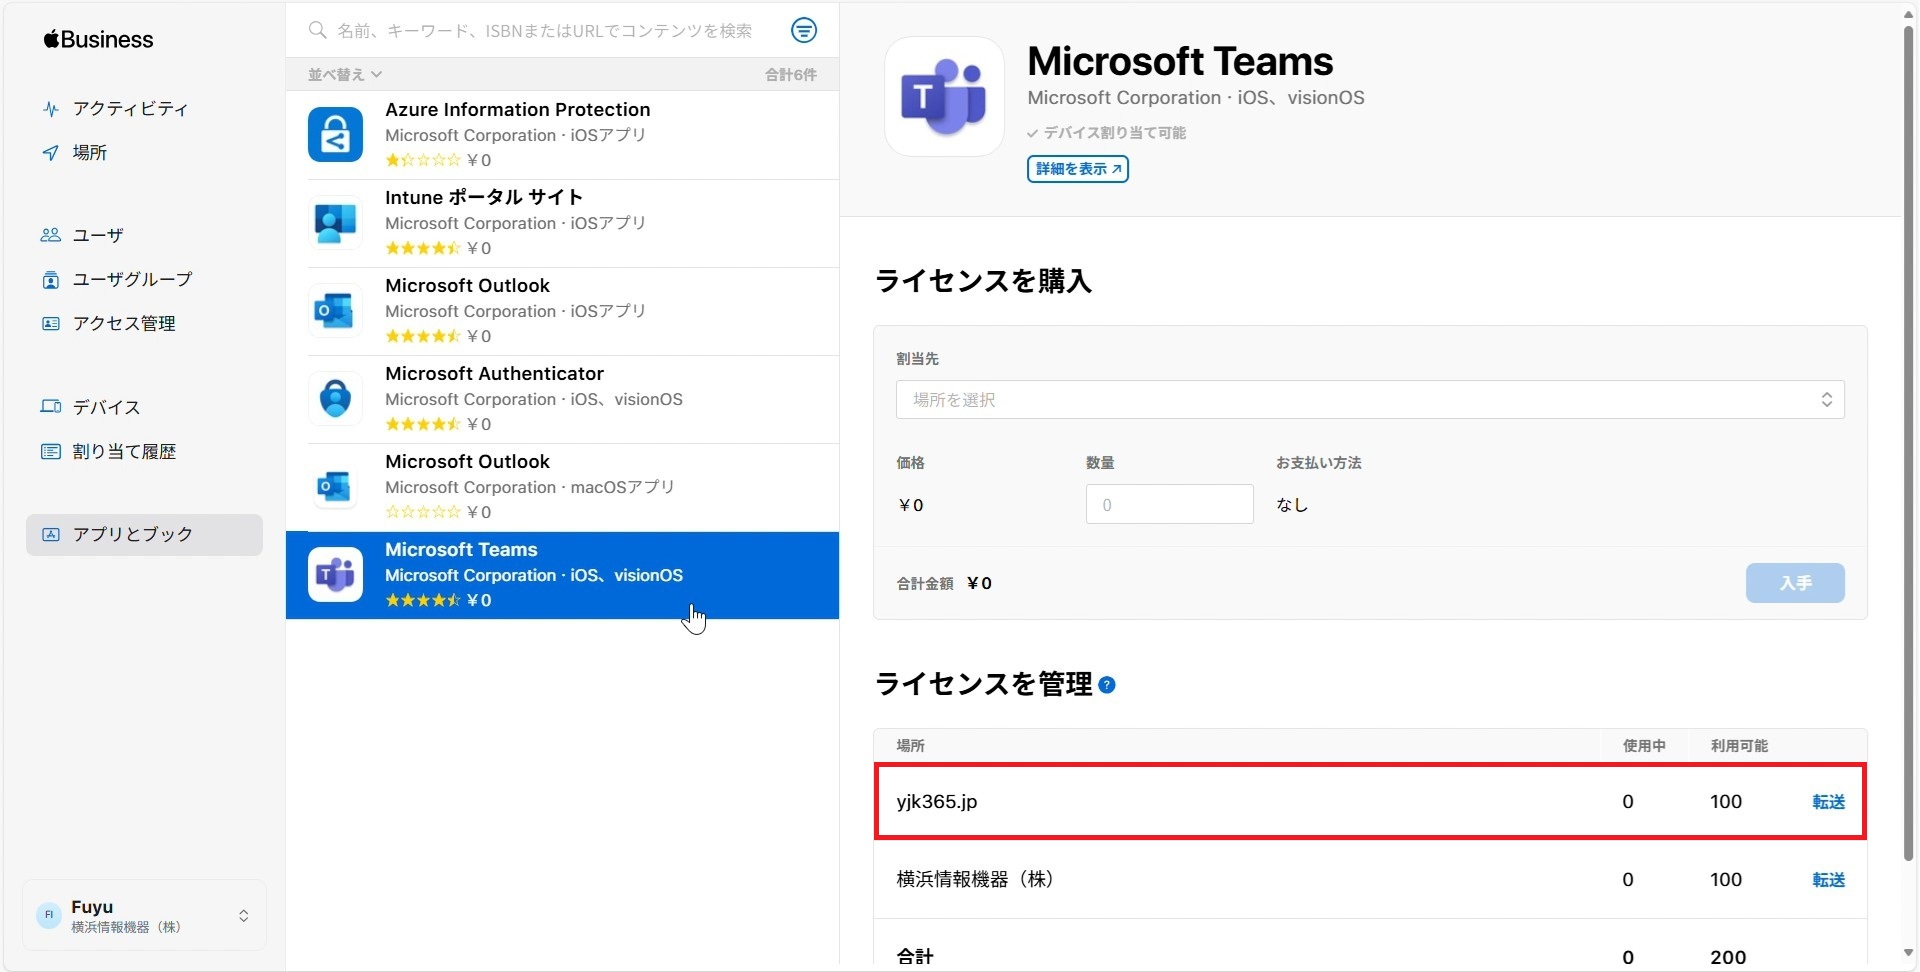The height and width of the screenshot is (972, 1920).
Task: Click the Apple Business logo
Action: click(x=98, y=40)
